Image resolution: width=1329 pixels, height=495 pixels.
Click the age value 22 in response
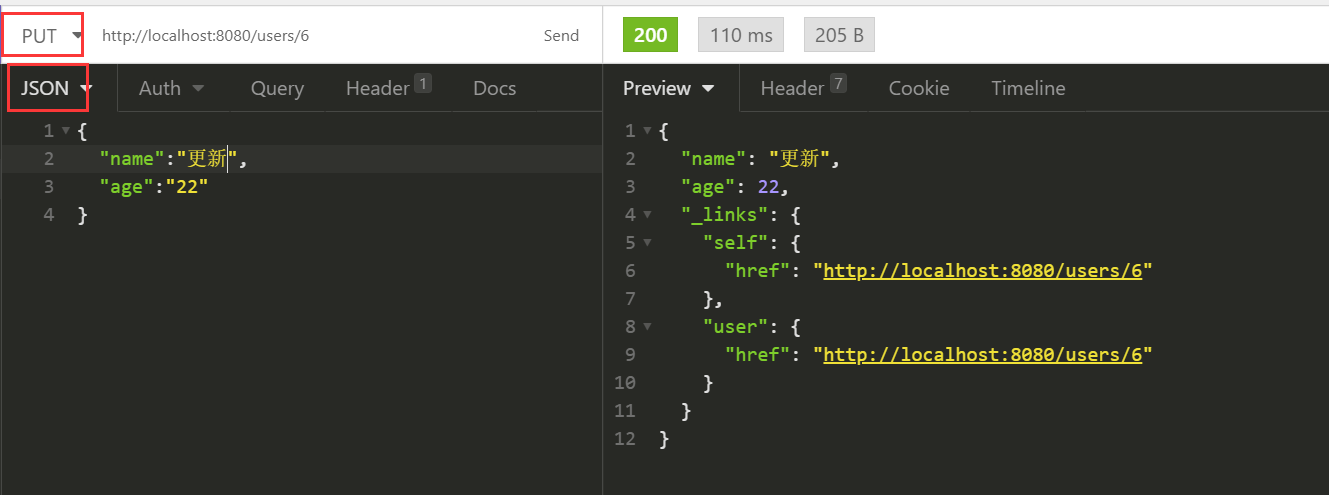(768, 187)
